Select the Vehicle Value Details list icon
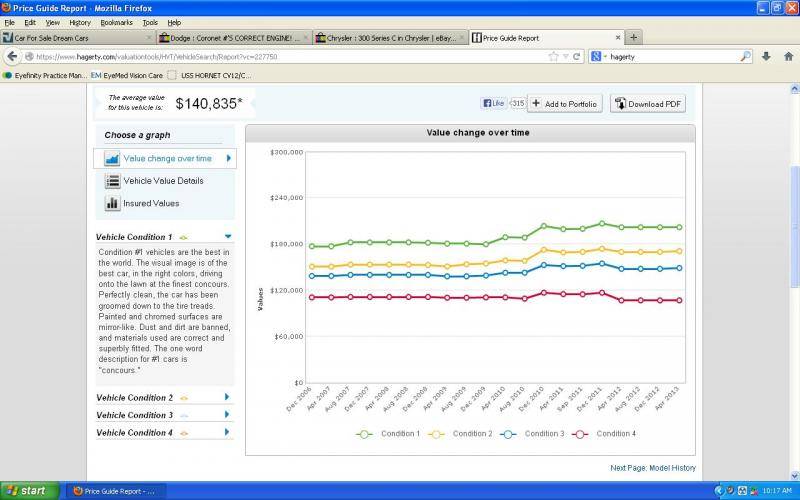 [113, 181]
